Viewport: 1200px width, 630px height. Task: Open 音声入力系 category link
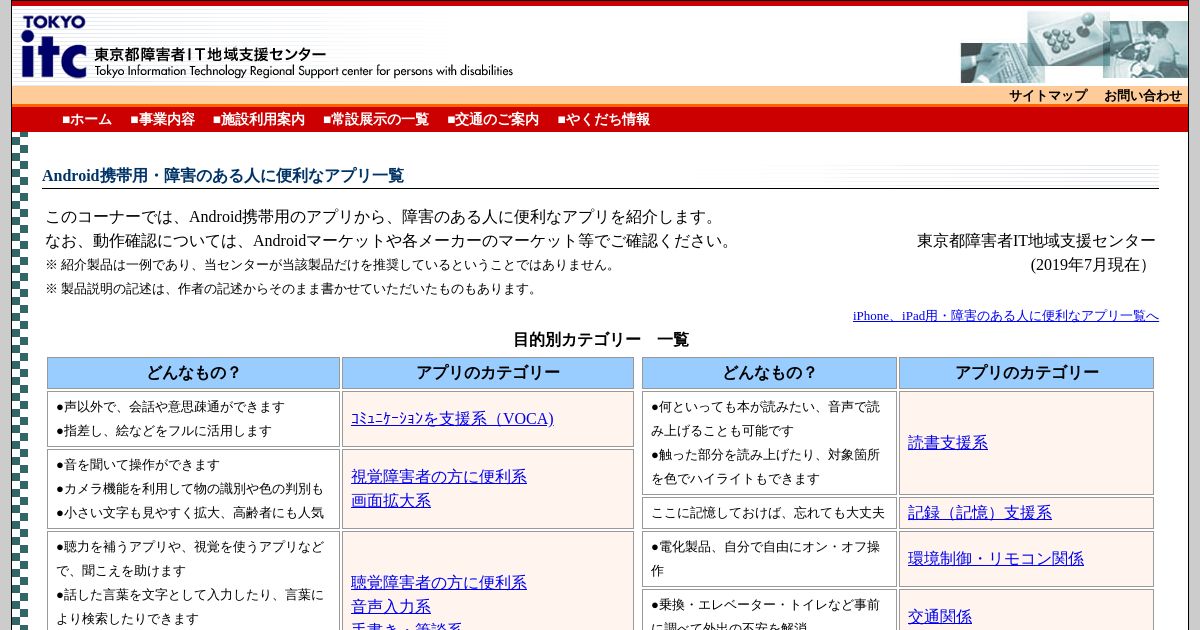[x=391, y=607]
